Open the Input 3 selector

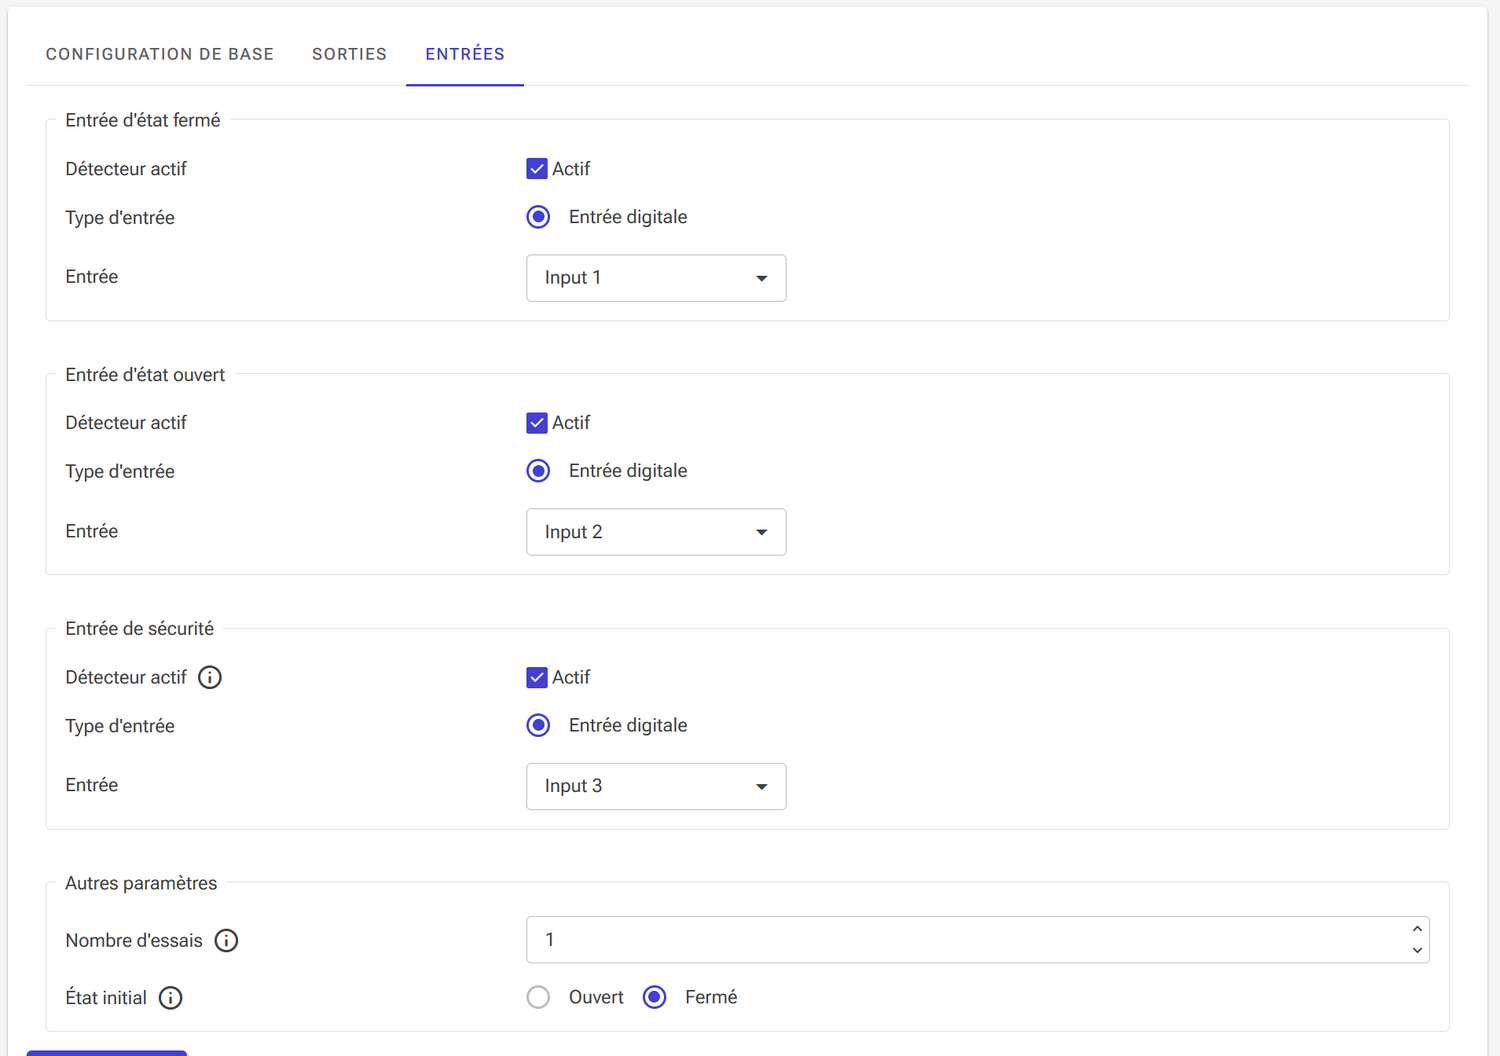pyautogui.click(x=656, y=787)
